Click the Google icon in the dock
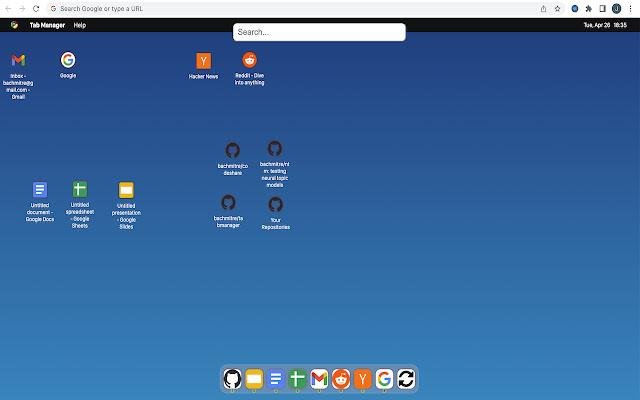 (x=384, y=379)
